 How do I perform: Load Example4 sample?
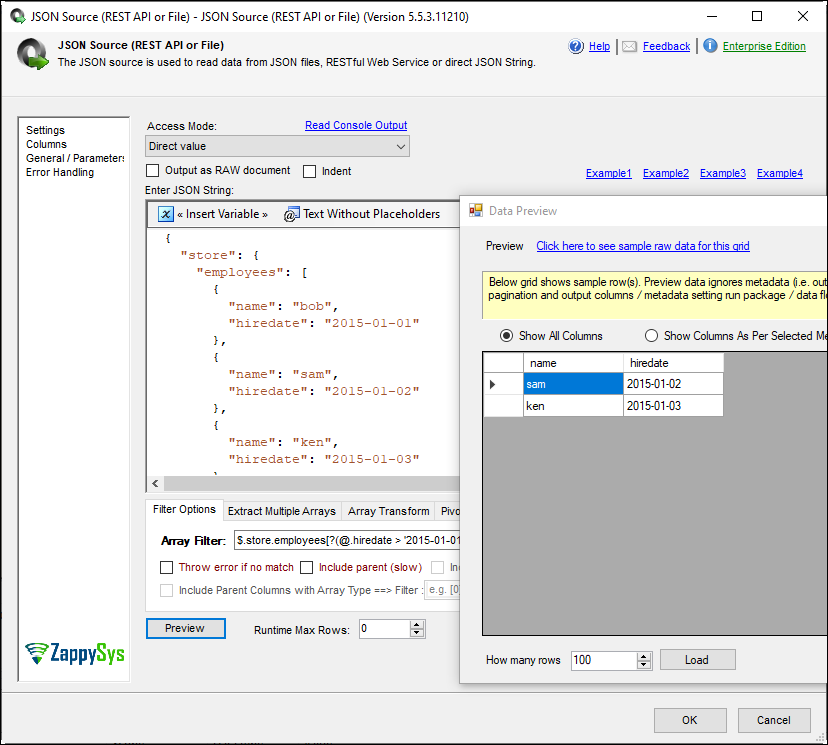pyautogui.click(x=779, y=173)
